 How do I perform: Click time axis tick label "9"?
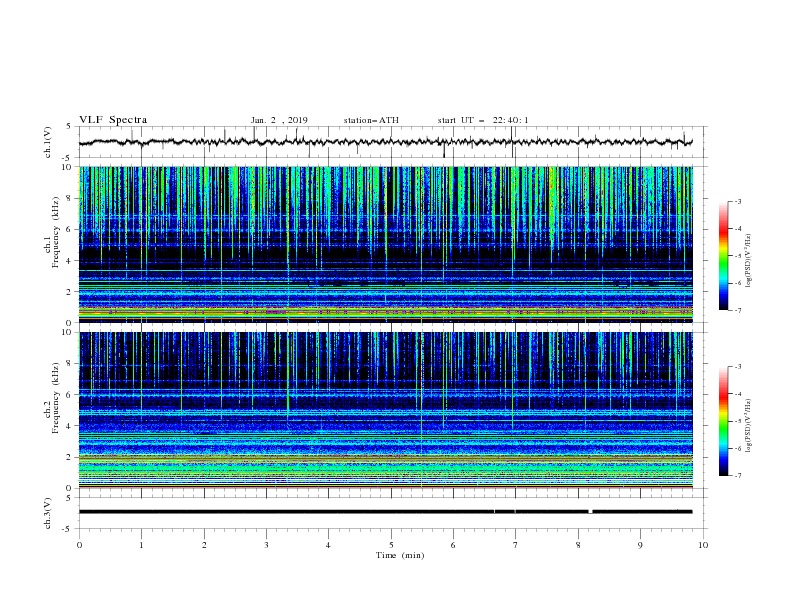click(x=640, y=545)
